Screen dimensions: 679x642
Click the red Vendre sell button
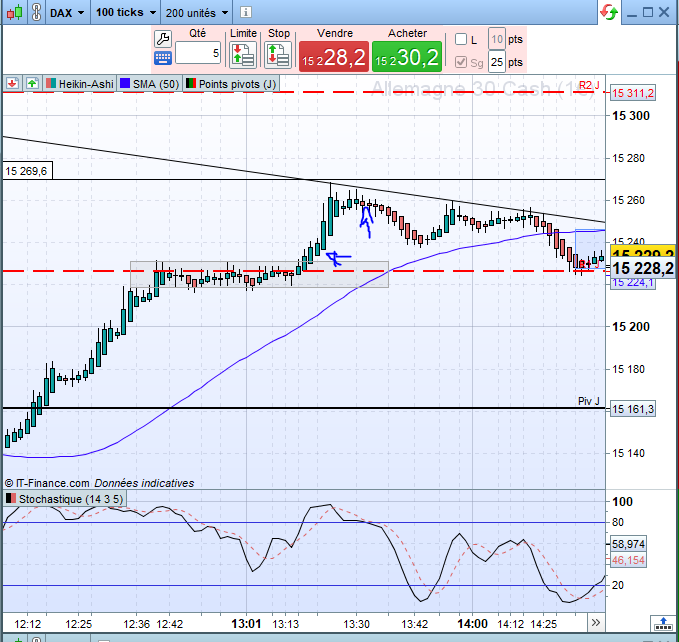(334, 57)
